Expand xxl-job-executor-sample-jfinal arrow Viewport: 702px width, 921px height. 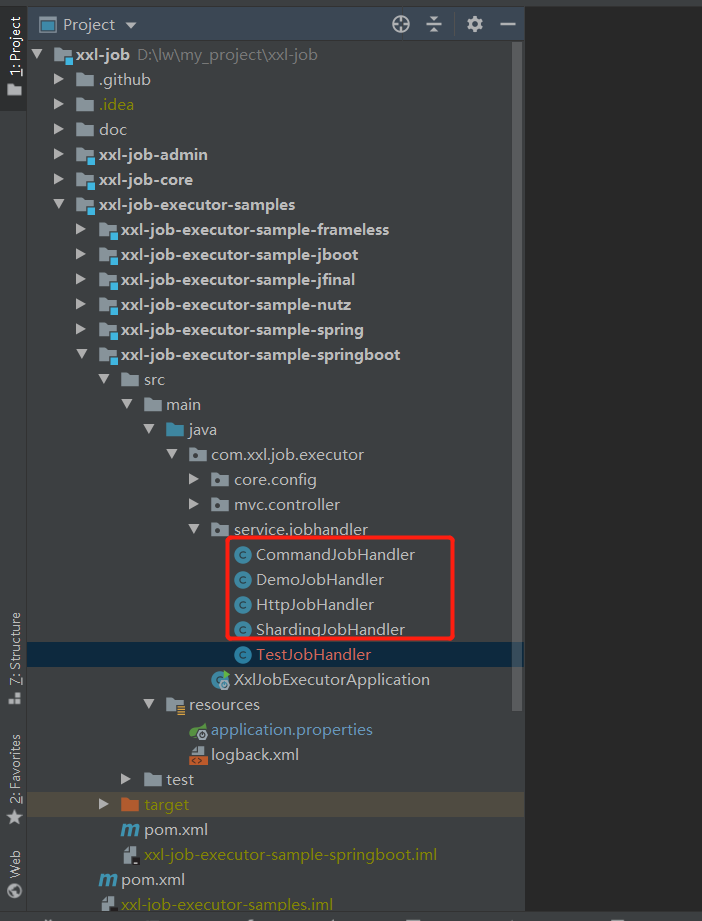[81, 279]
